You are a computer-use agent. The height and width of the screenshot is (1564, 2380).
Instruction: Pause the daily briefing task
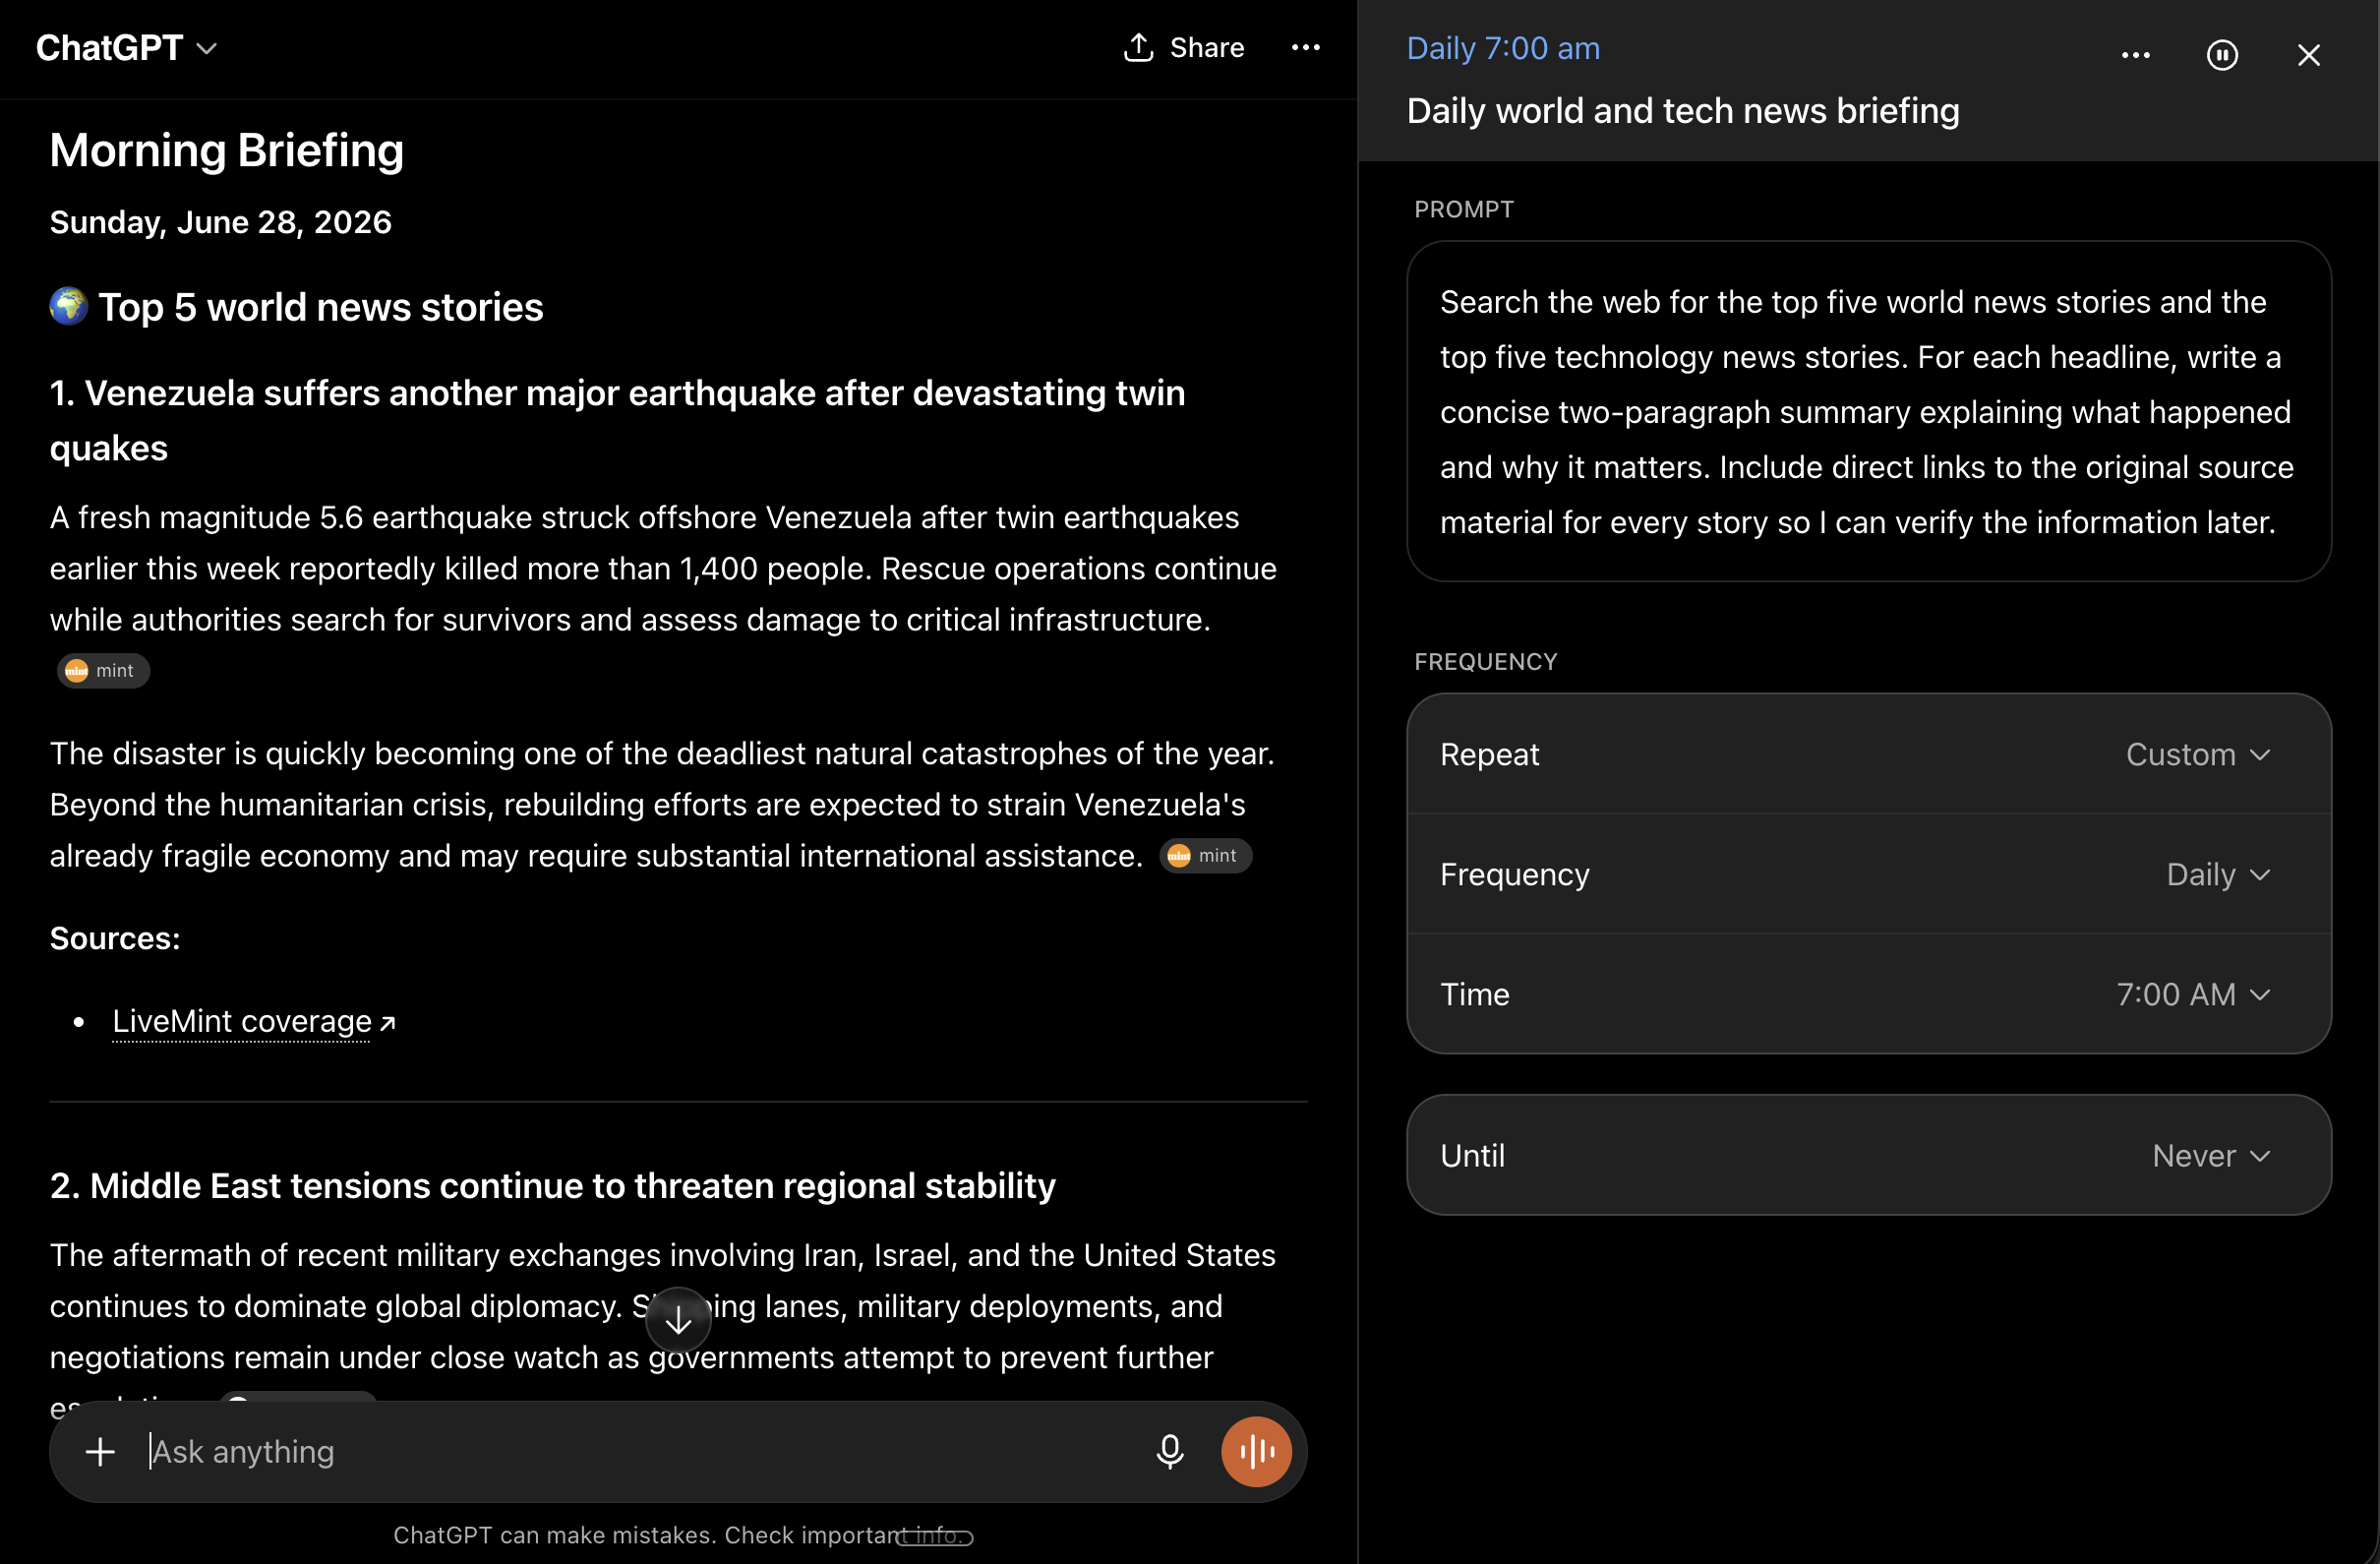pos(2222,55)
